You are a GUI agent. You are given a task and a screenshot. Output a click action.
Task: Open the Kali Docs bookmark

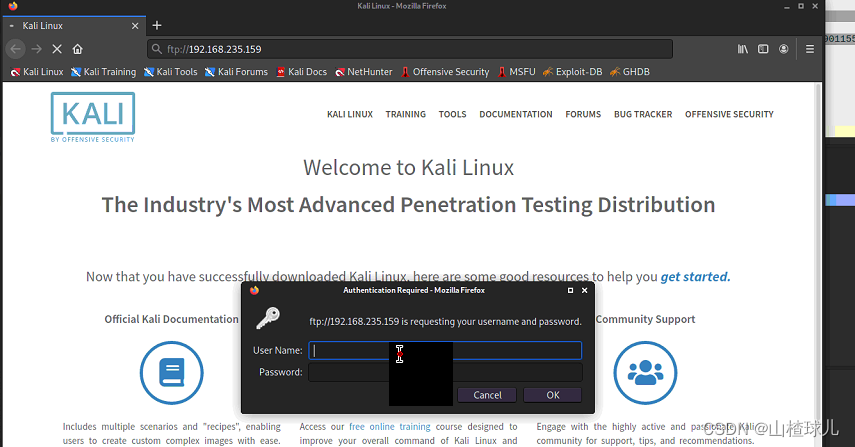[x=302, y=72]
